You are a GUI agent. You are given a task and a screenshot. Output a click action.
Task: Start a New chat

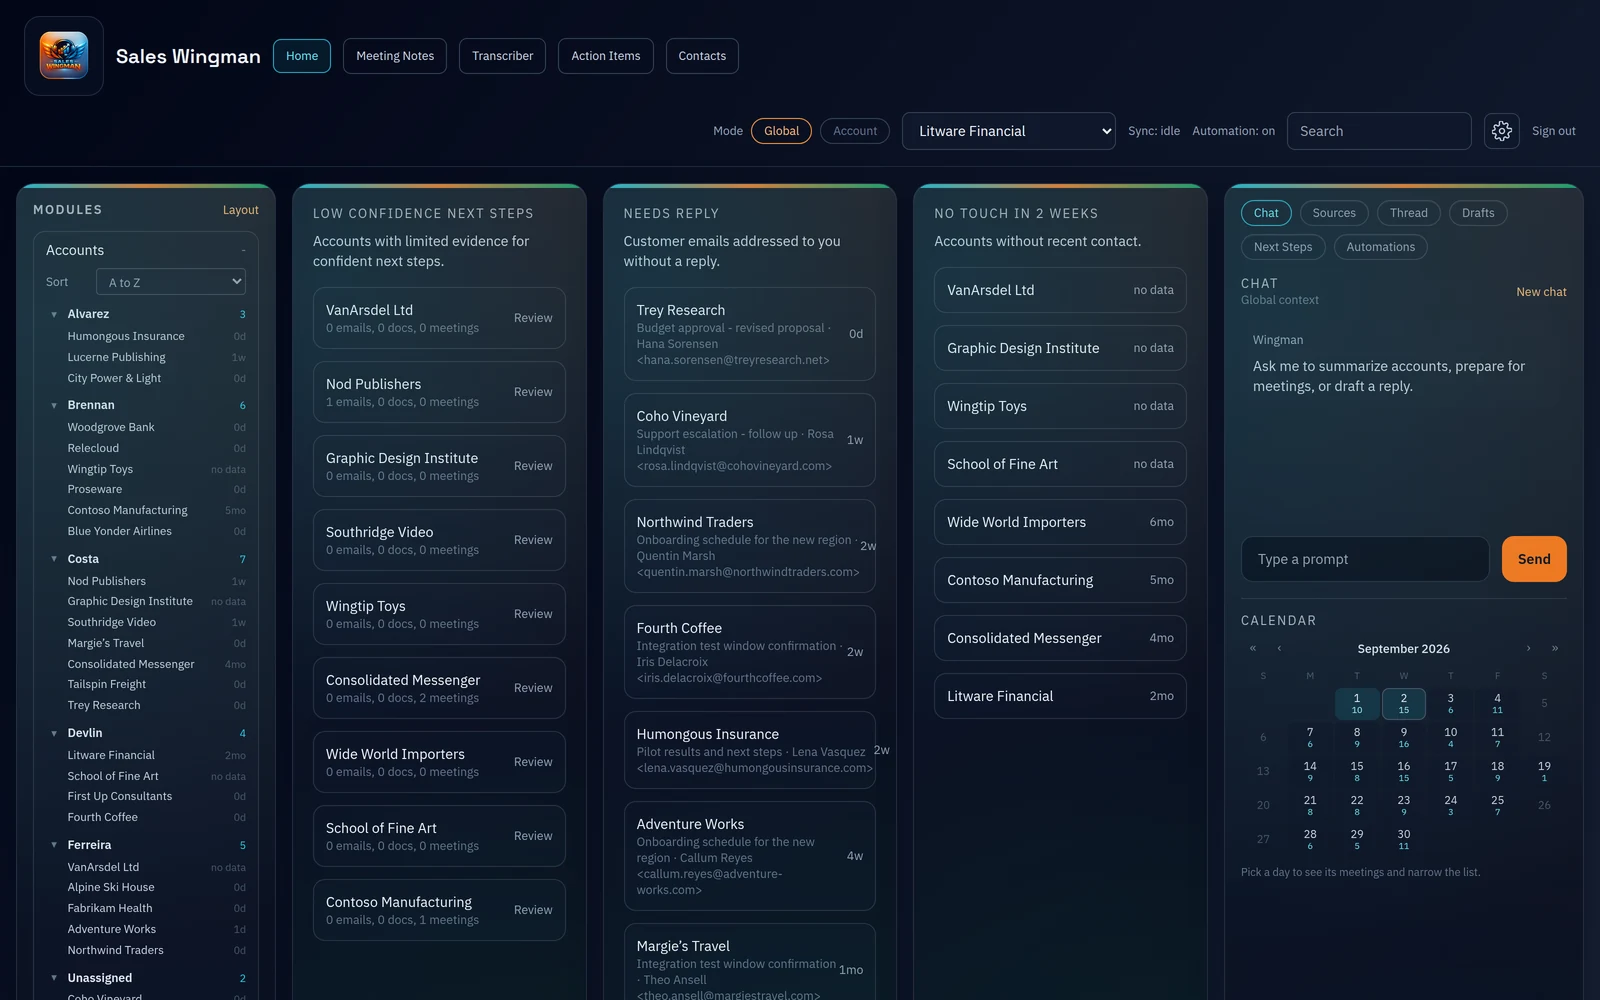pos(1541,292)
